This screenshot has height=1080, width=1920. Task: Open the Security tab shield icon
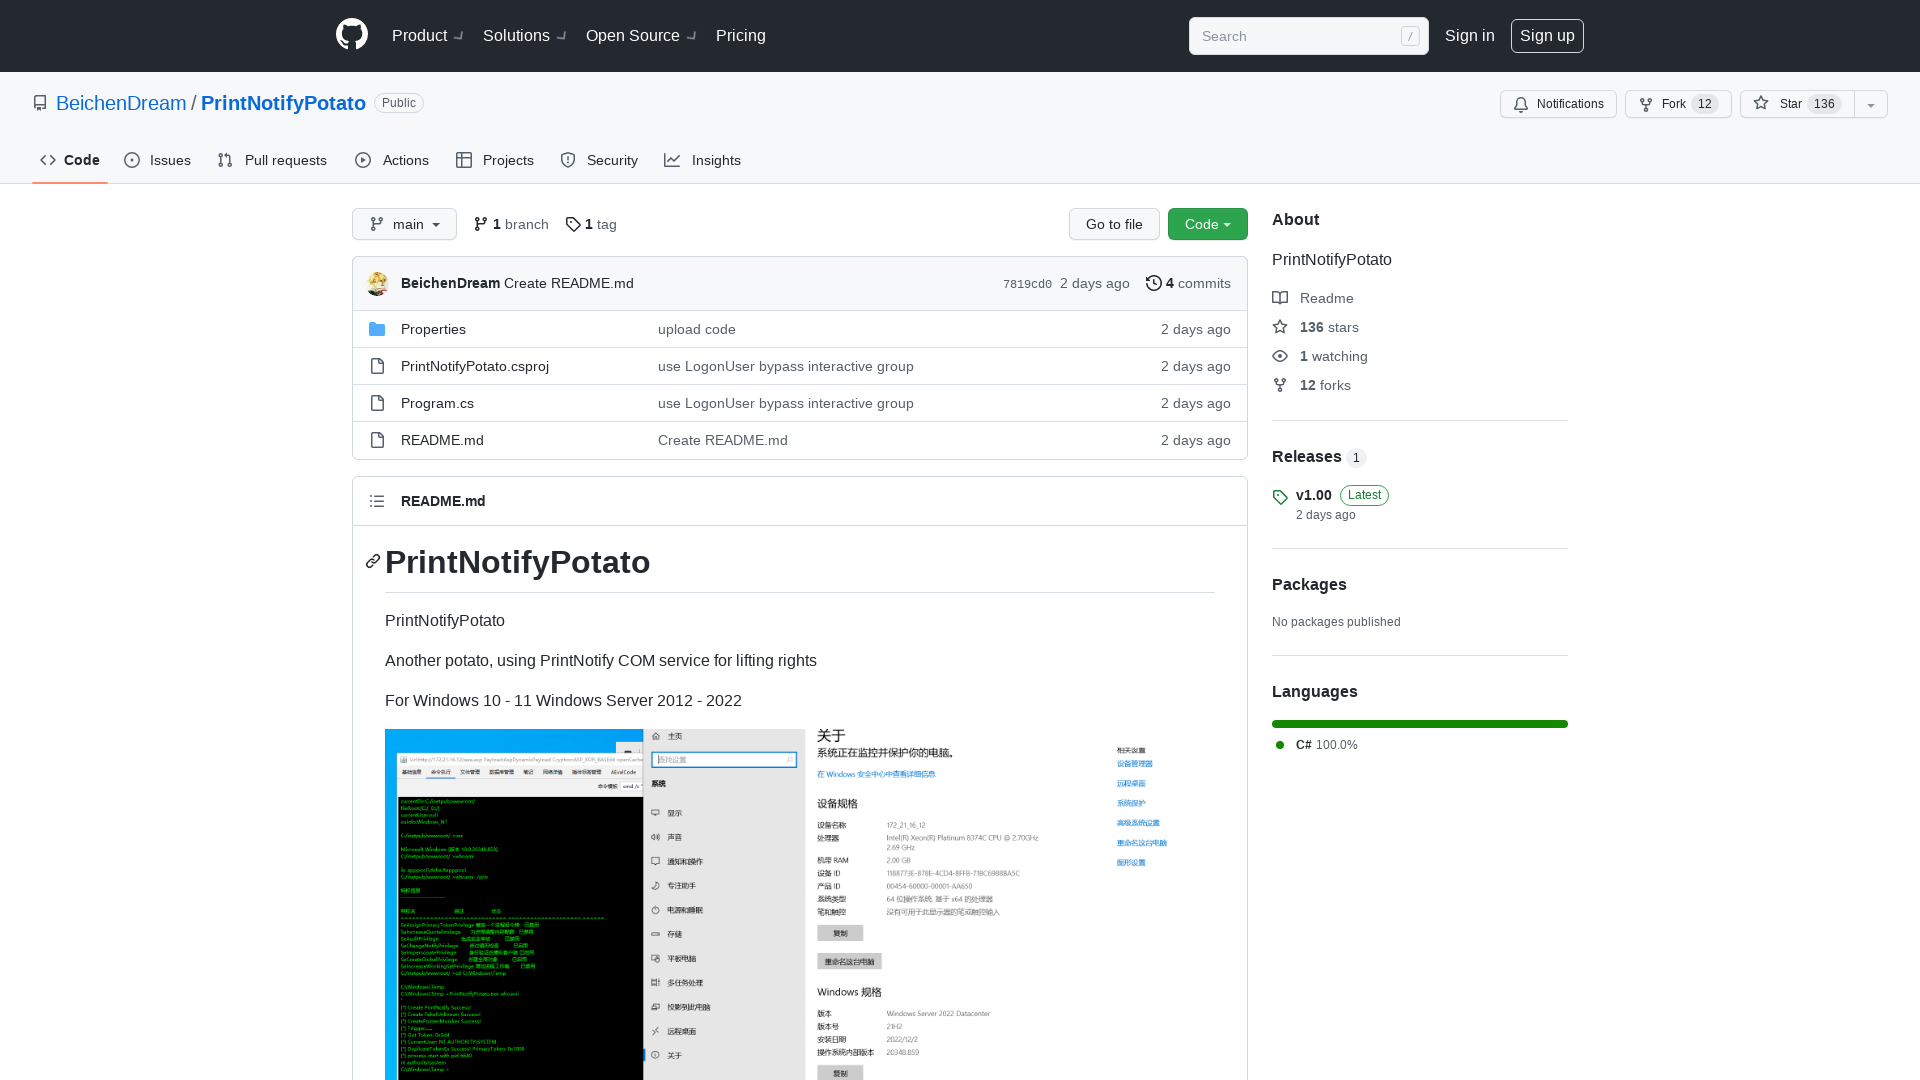(x=567, y=160)
